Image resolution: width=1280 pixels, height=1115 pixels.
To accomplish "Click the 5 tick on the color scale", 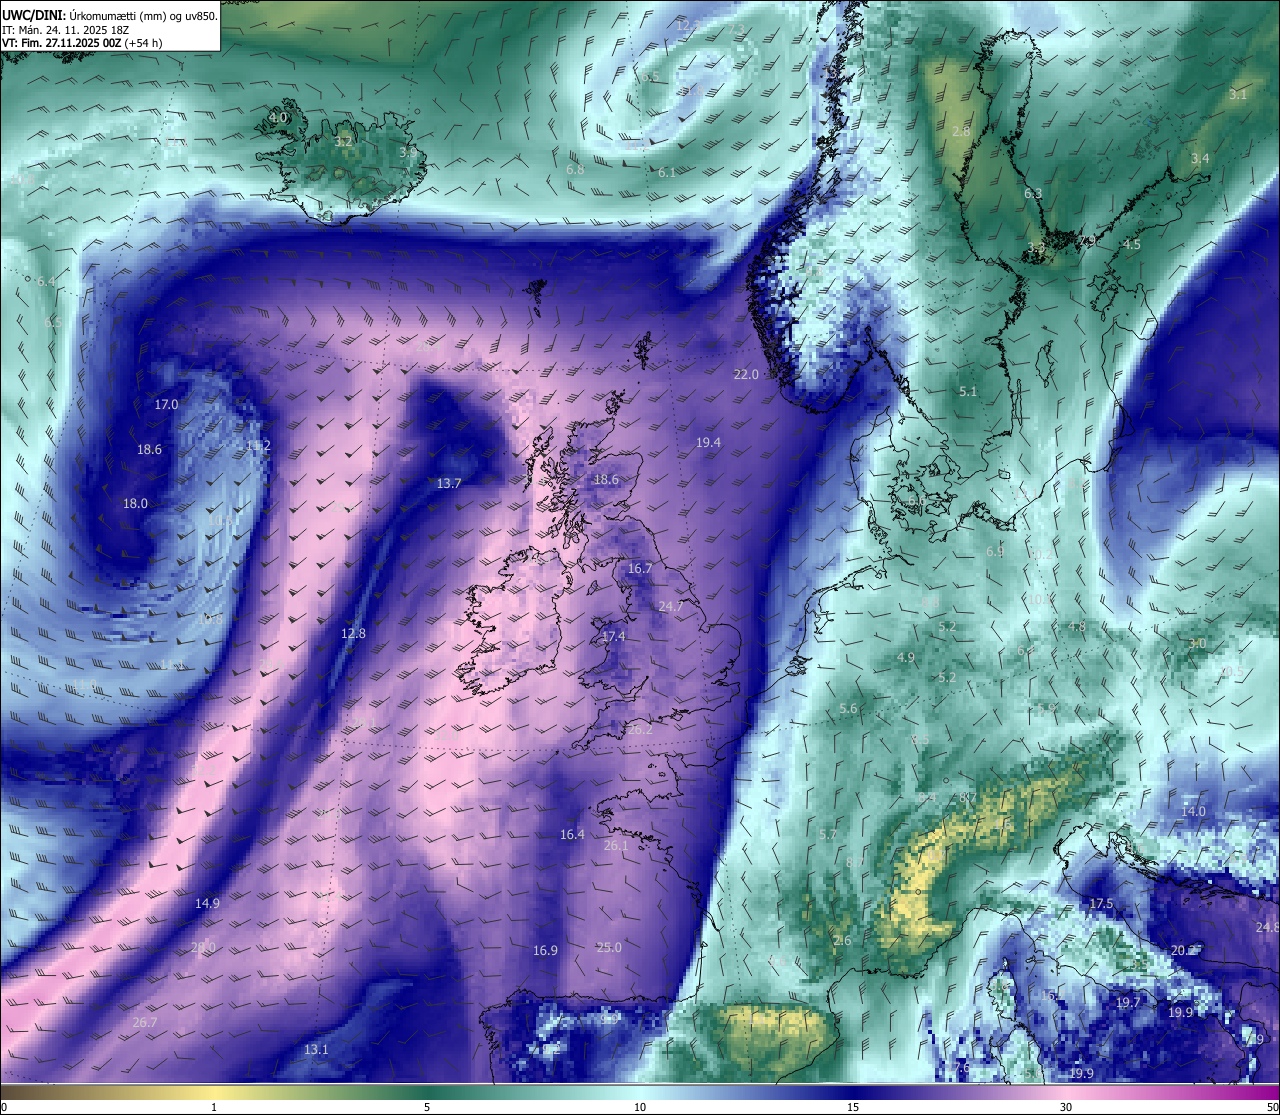I will [x=427, y=1107].
